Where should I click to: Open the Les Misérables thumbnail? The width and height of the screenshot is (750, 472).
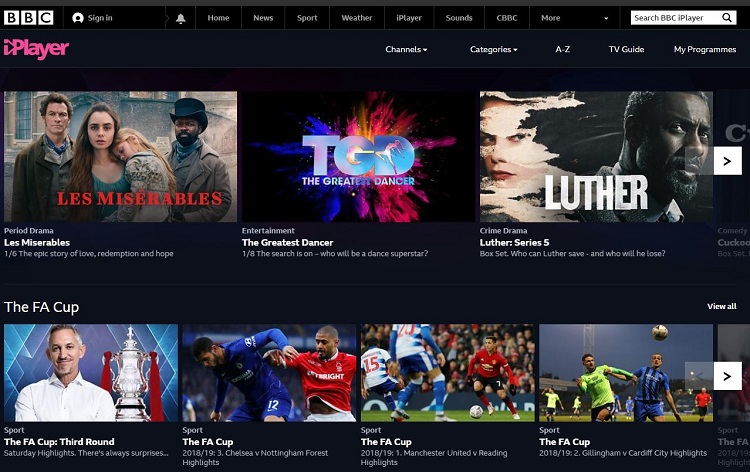coord(121,156)
